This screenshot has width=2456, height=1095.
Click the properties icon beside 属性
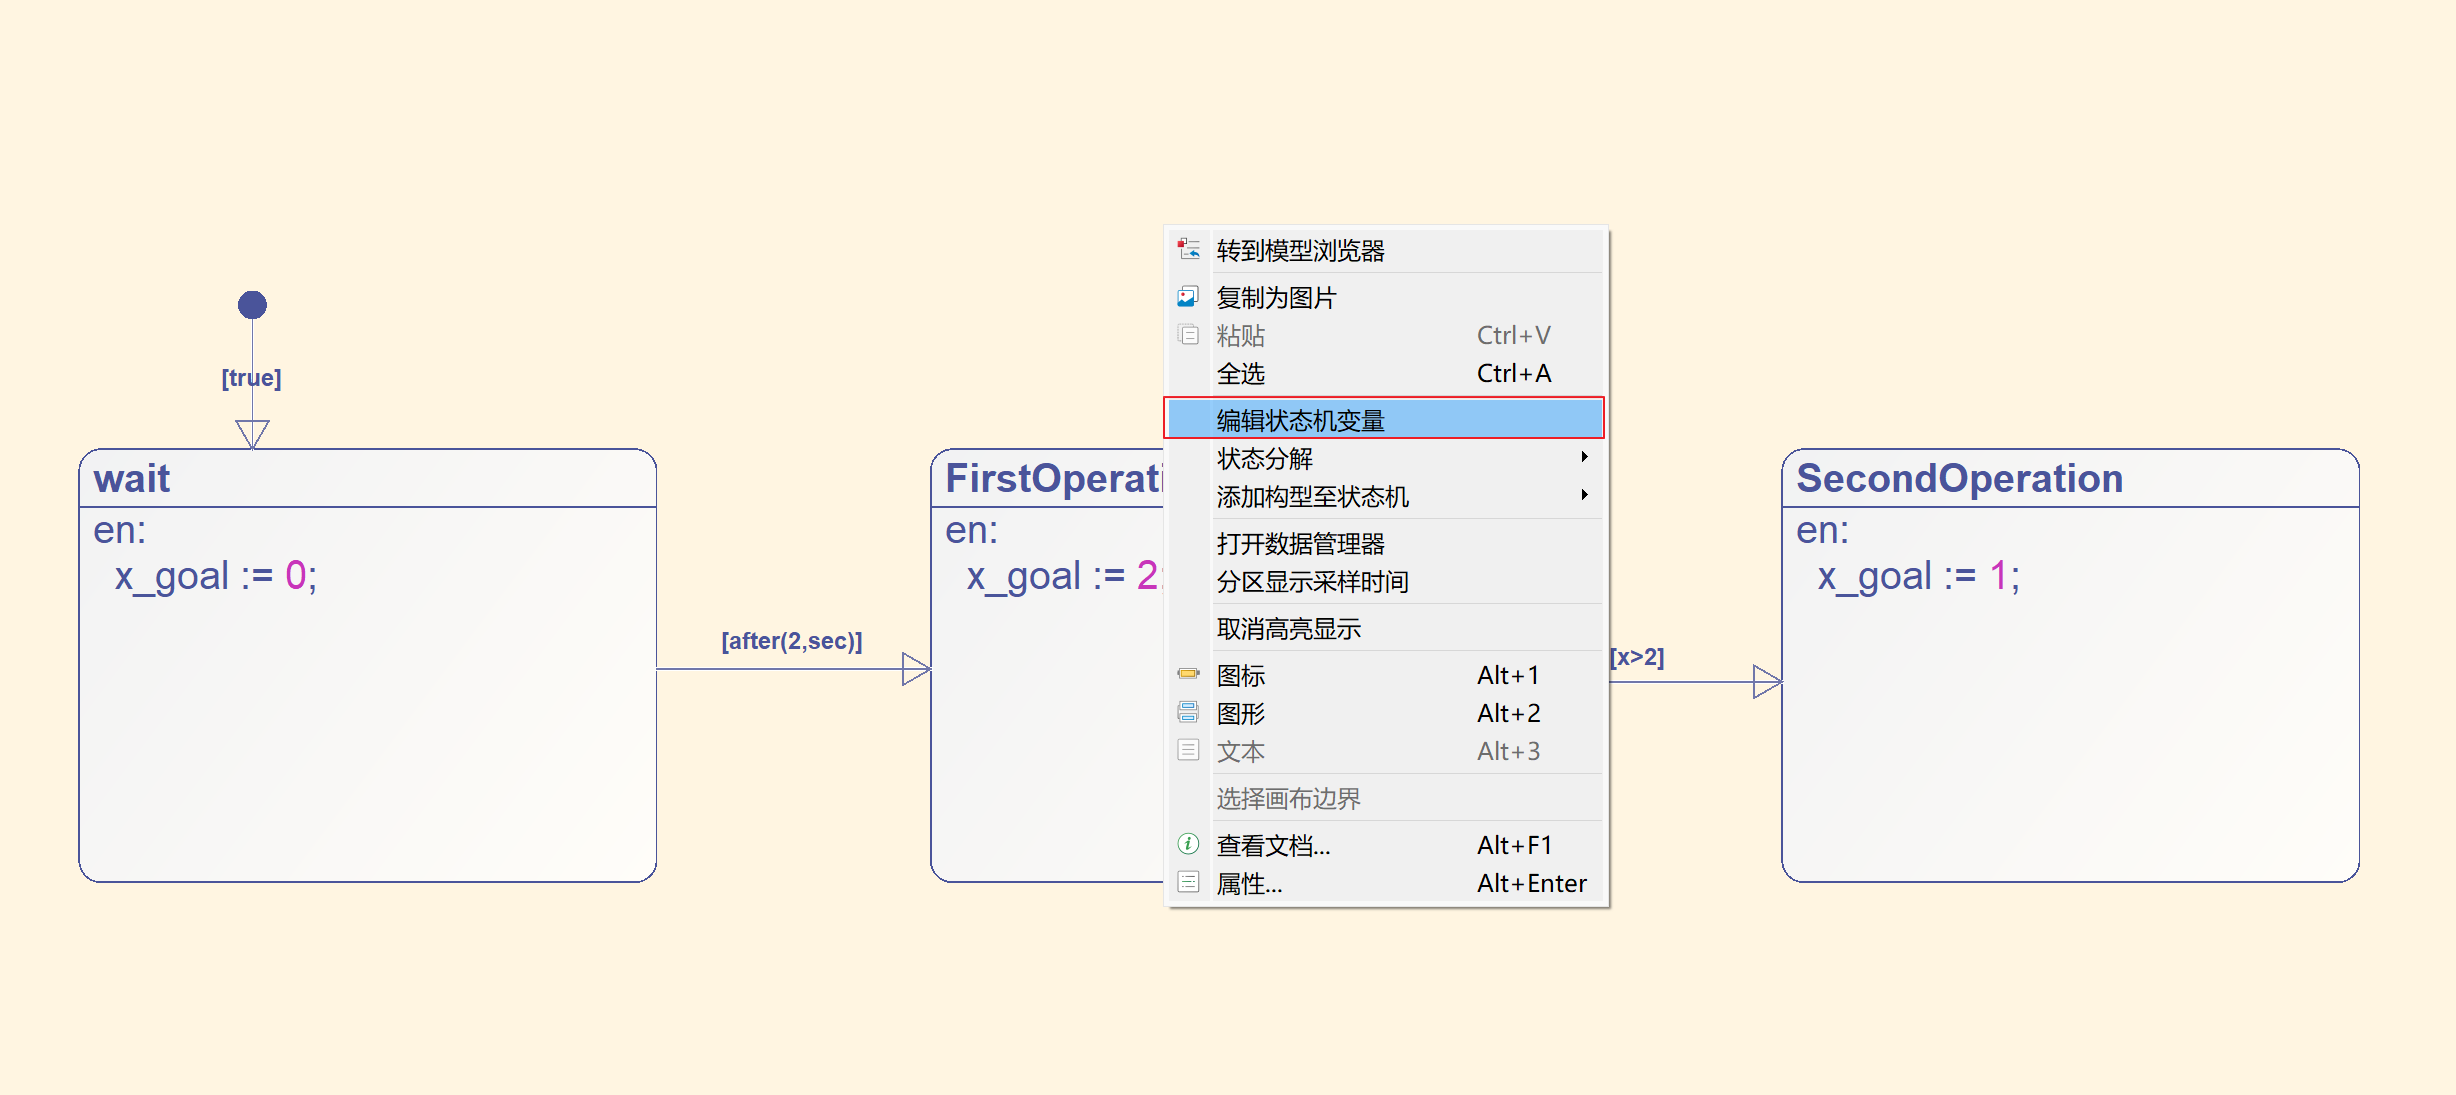(x=1188, y=882)
